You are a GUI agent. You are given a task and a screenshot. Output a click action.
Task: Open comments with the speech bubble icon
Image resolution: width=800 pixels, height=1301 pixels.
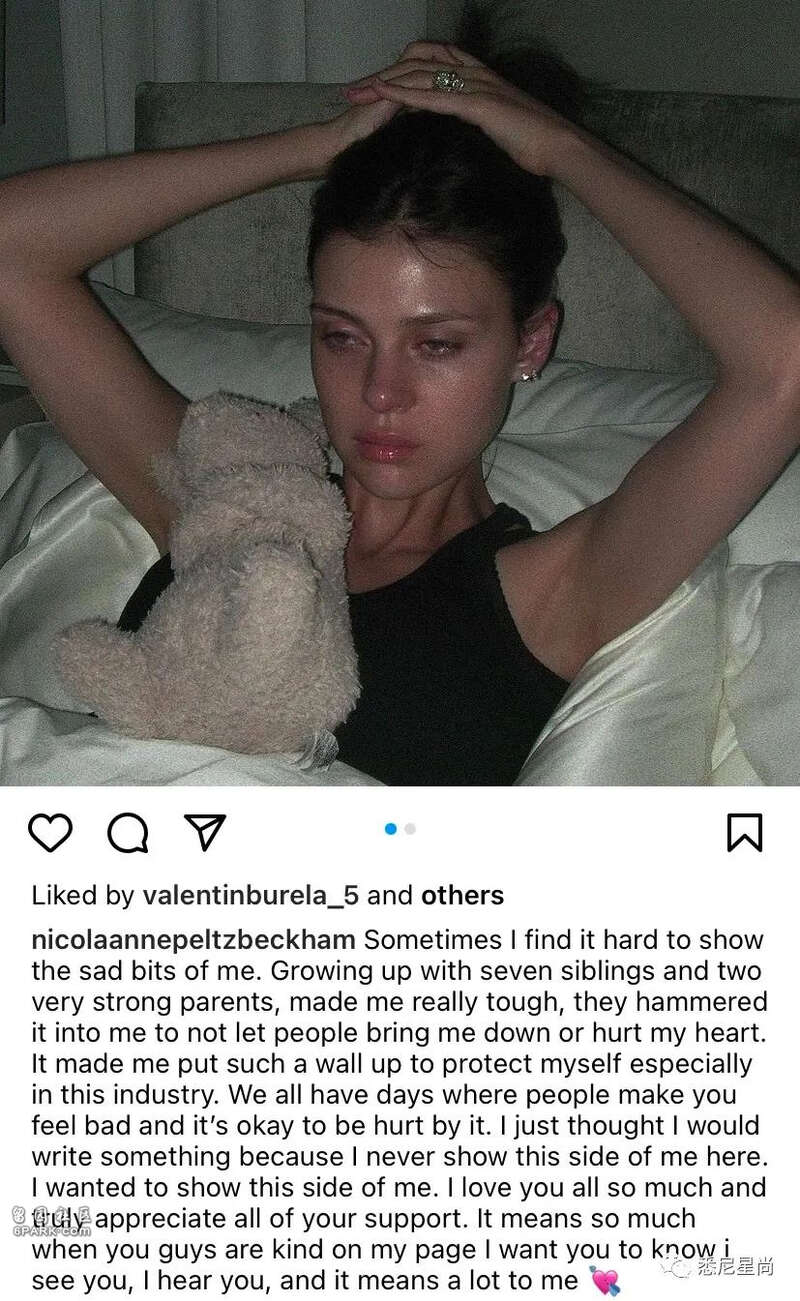[128, 832]
